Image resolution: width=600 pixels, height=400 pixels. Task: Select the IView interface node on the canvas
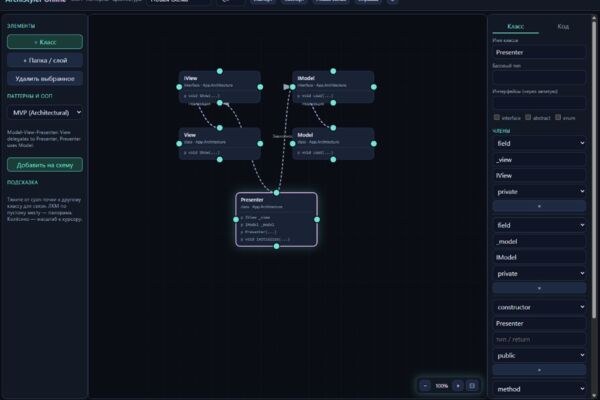220,87
